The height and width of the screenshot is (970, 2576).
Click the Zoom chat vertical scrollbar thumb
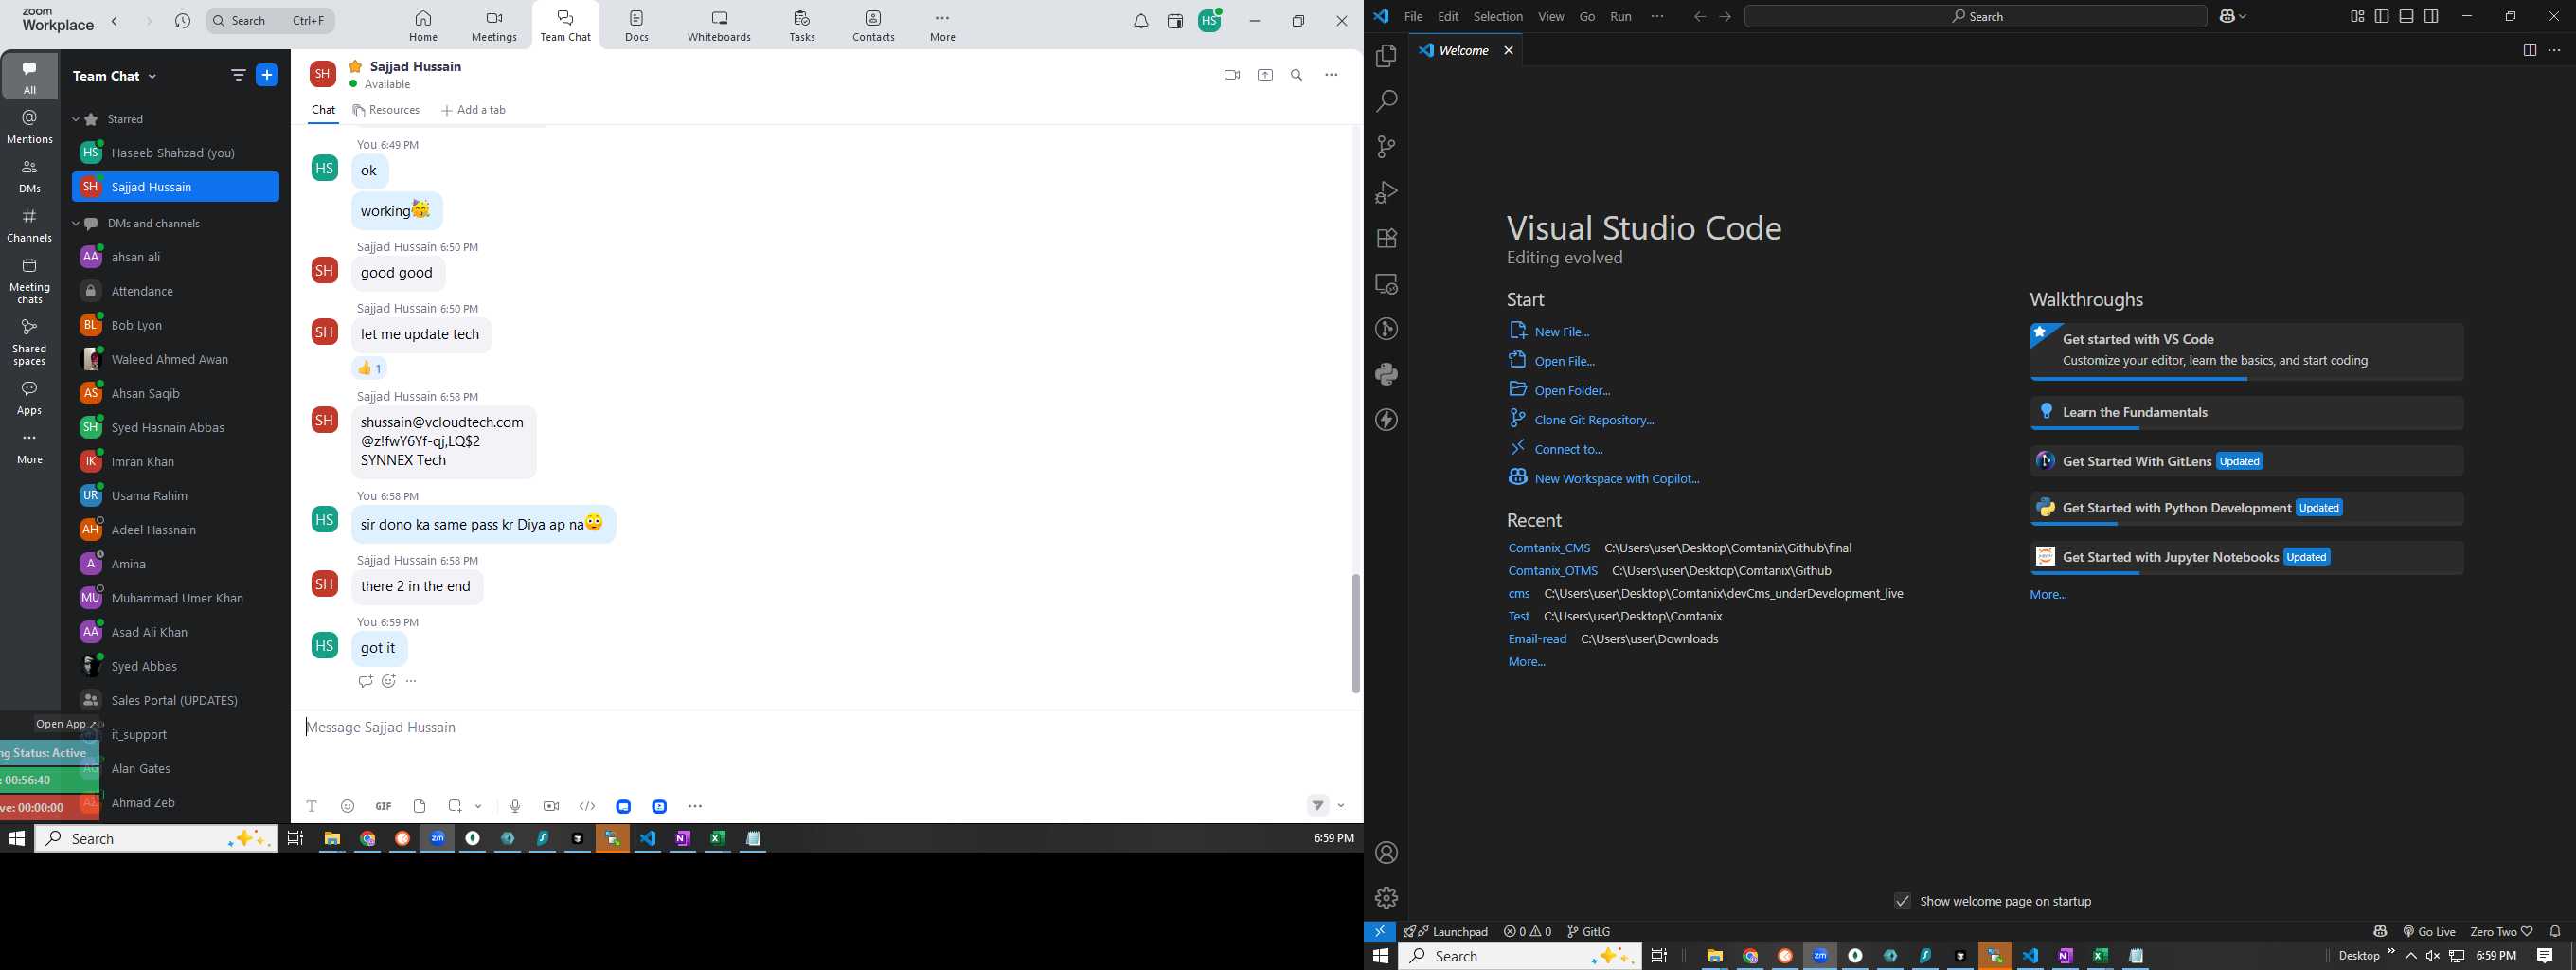click(1356, 633)
